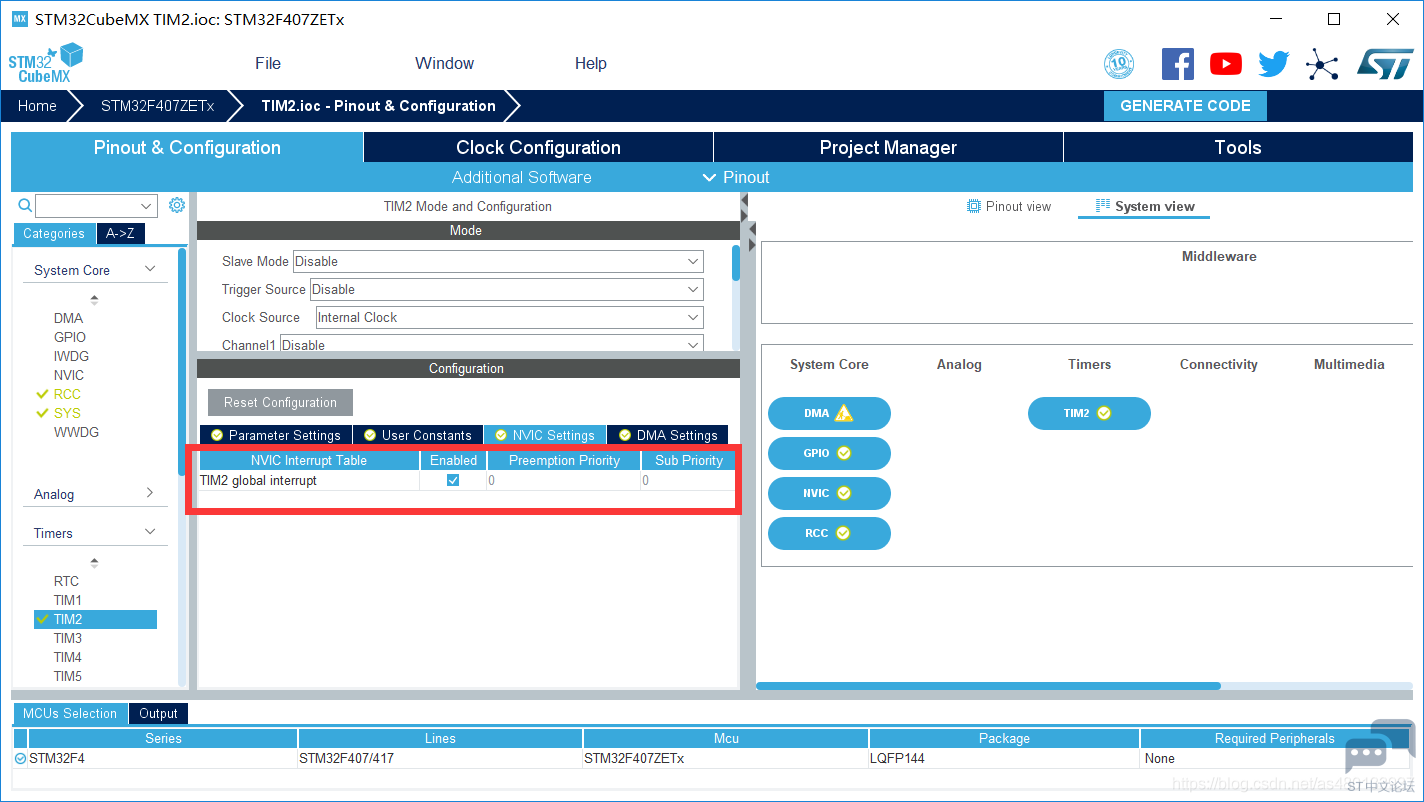
Task: Select TIM3 in the Timers list
Action: [68, 638]
